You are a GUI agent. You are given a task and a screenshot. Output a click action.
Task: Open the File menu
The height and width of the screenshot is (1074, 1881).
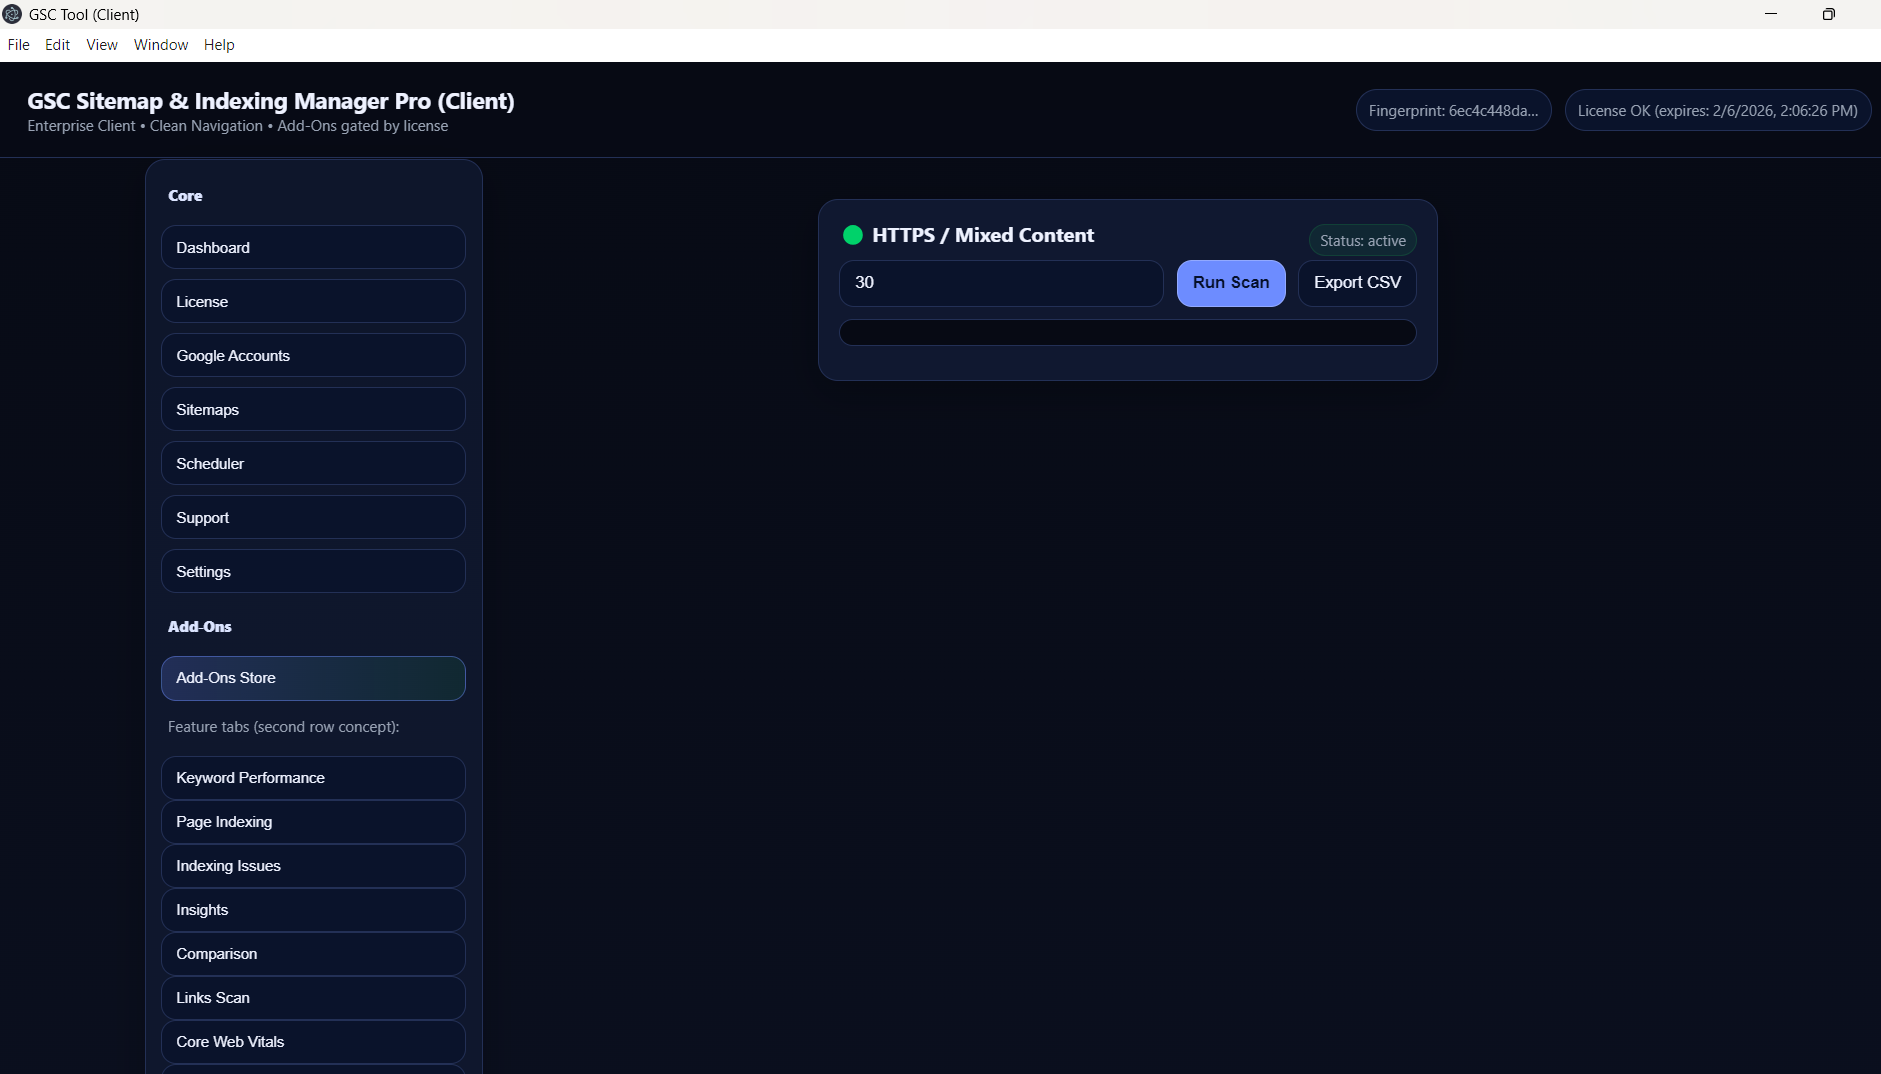click(x=18, y=45)
